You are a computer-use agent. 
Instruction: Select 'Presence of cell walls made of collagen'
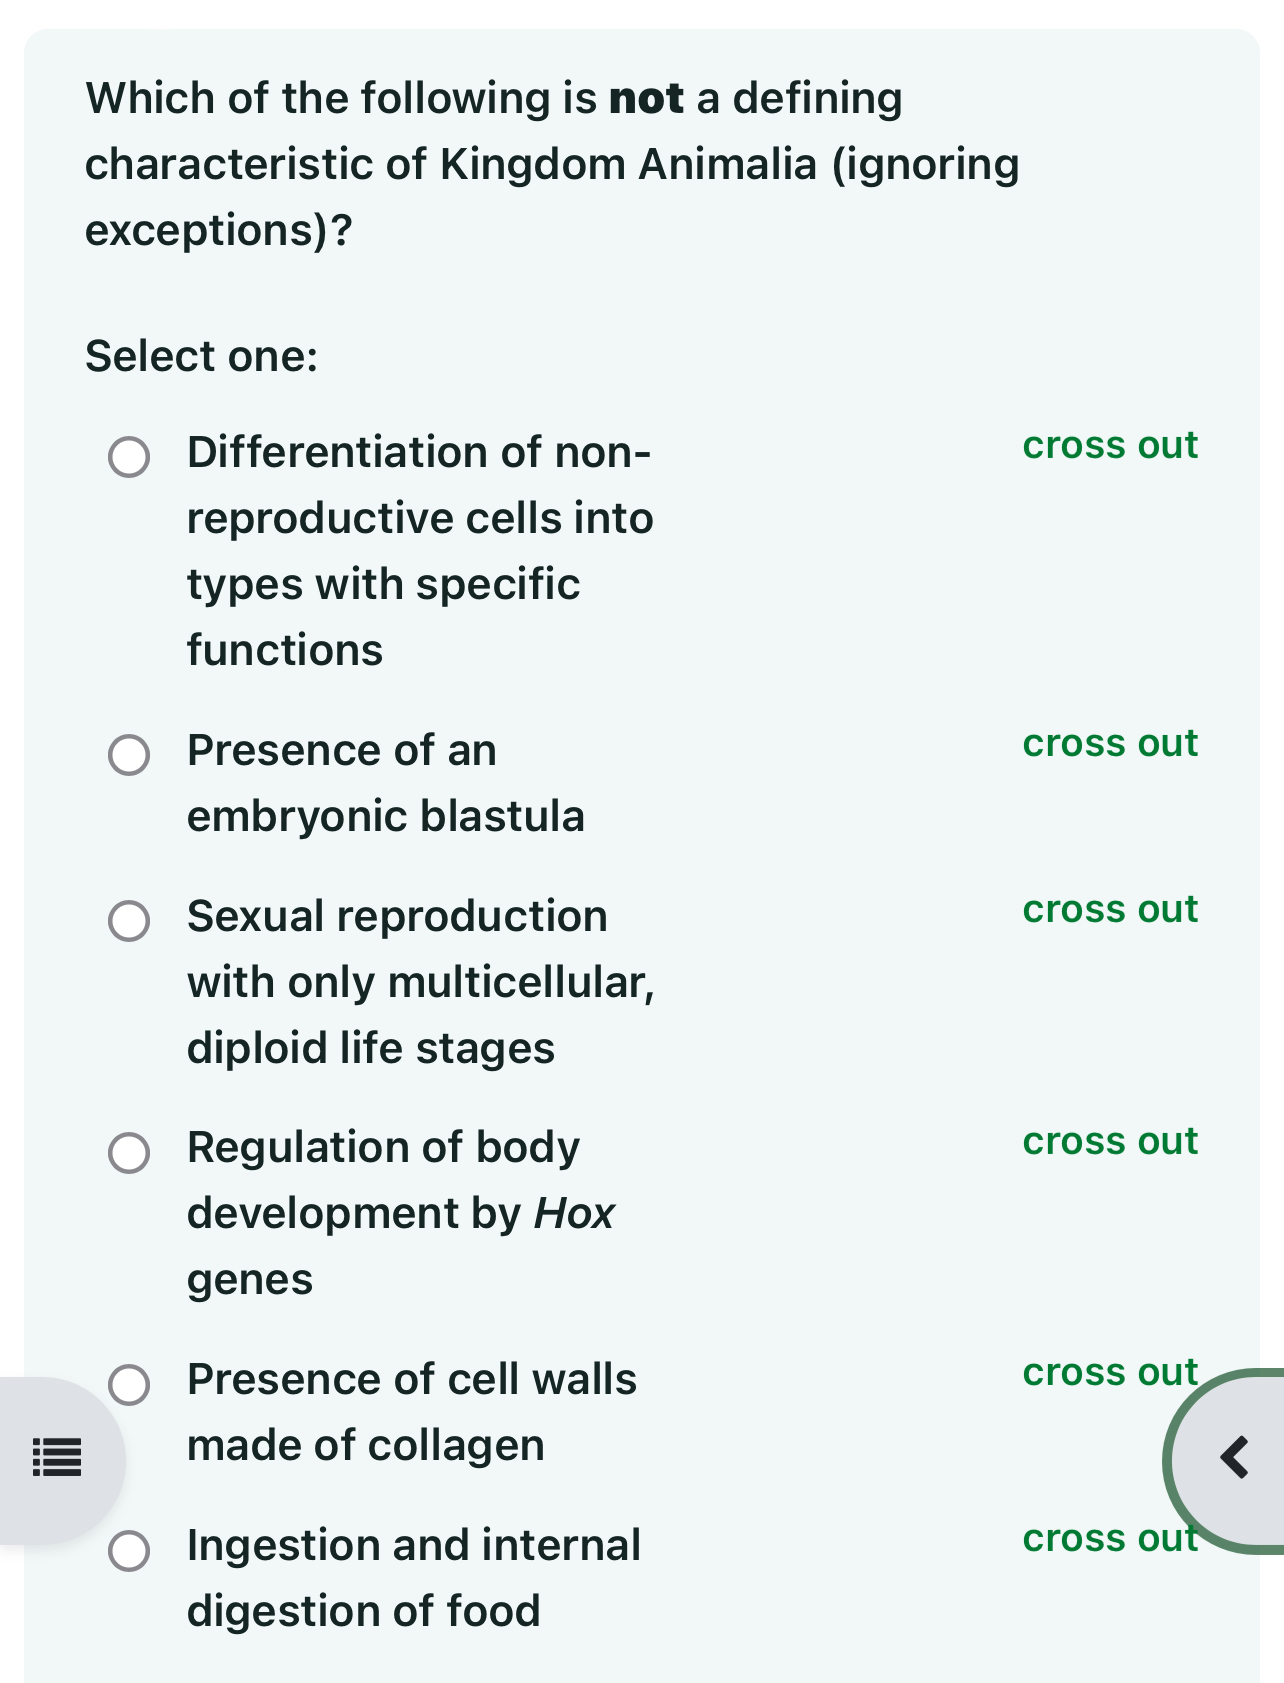128,1385
